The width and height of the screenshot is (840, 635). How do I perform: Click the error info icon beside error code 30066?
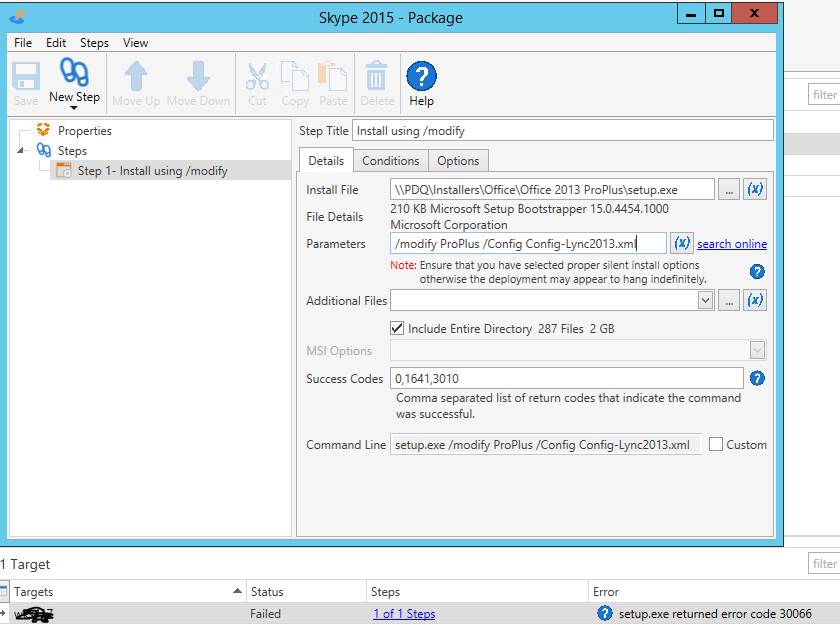point(604,614)
